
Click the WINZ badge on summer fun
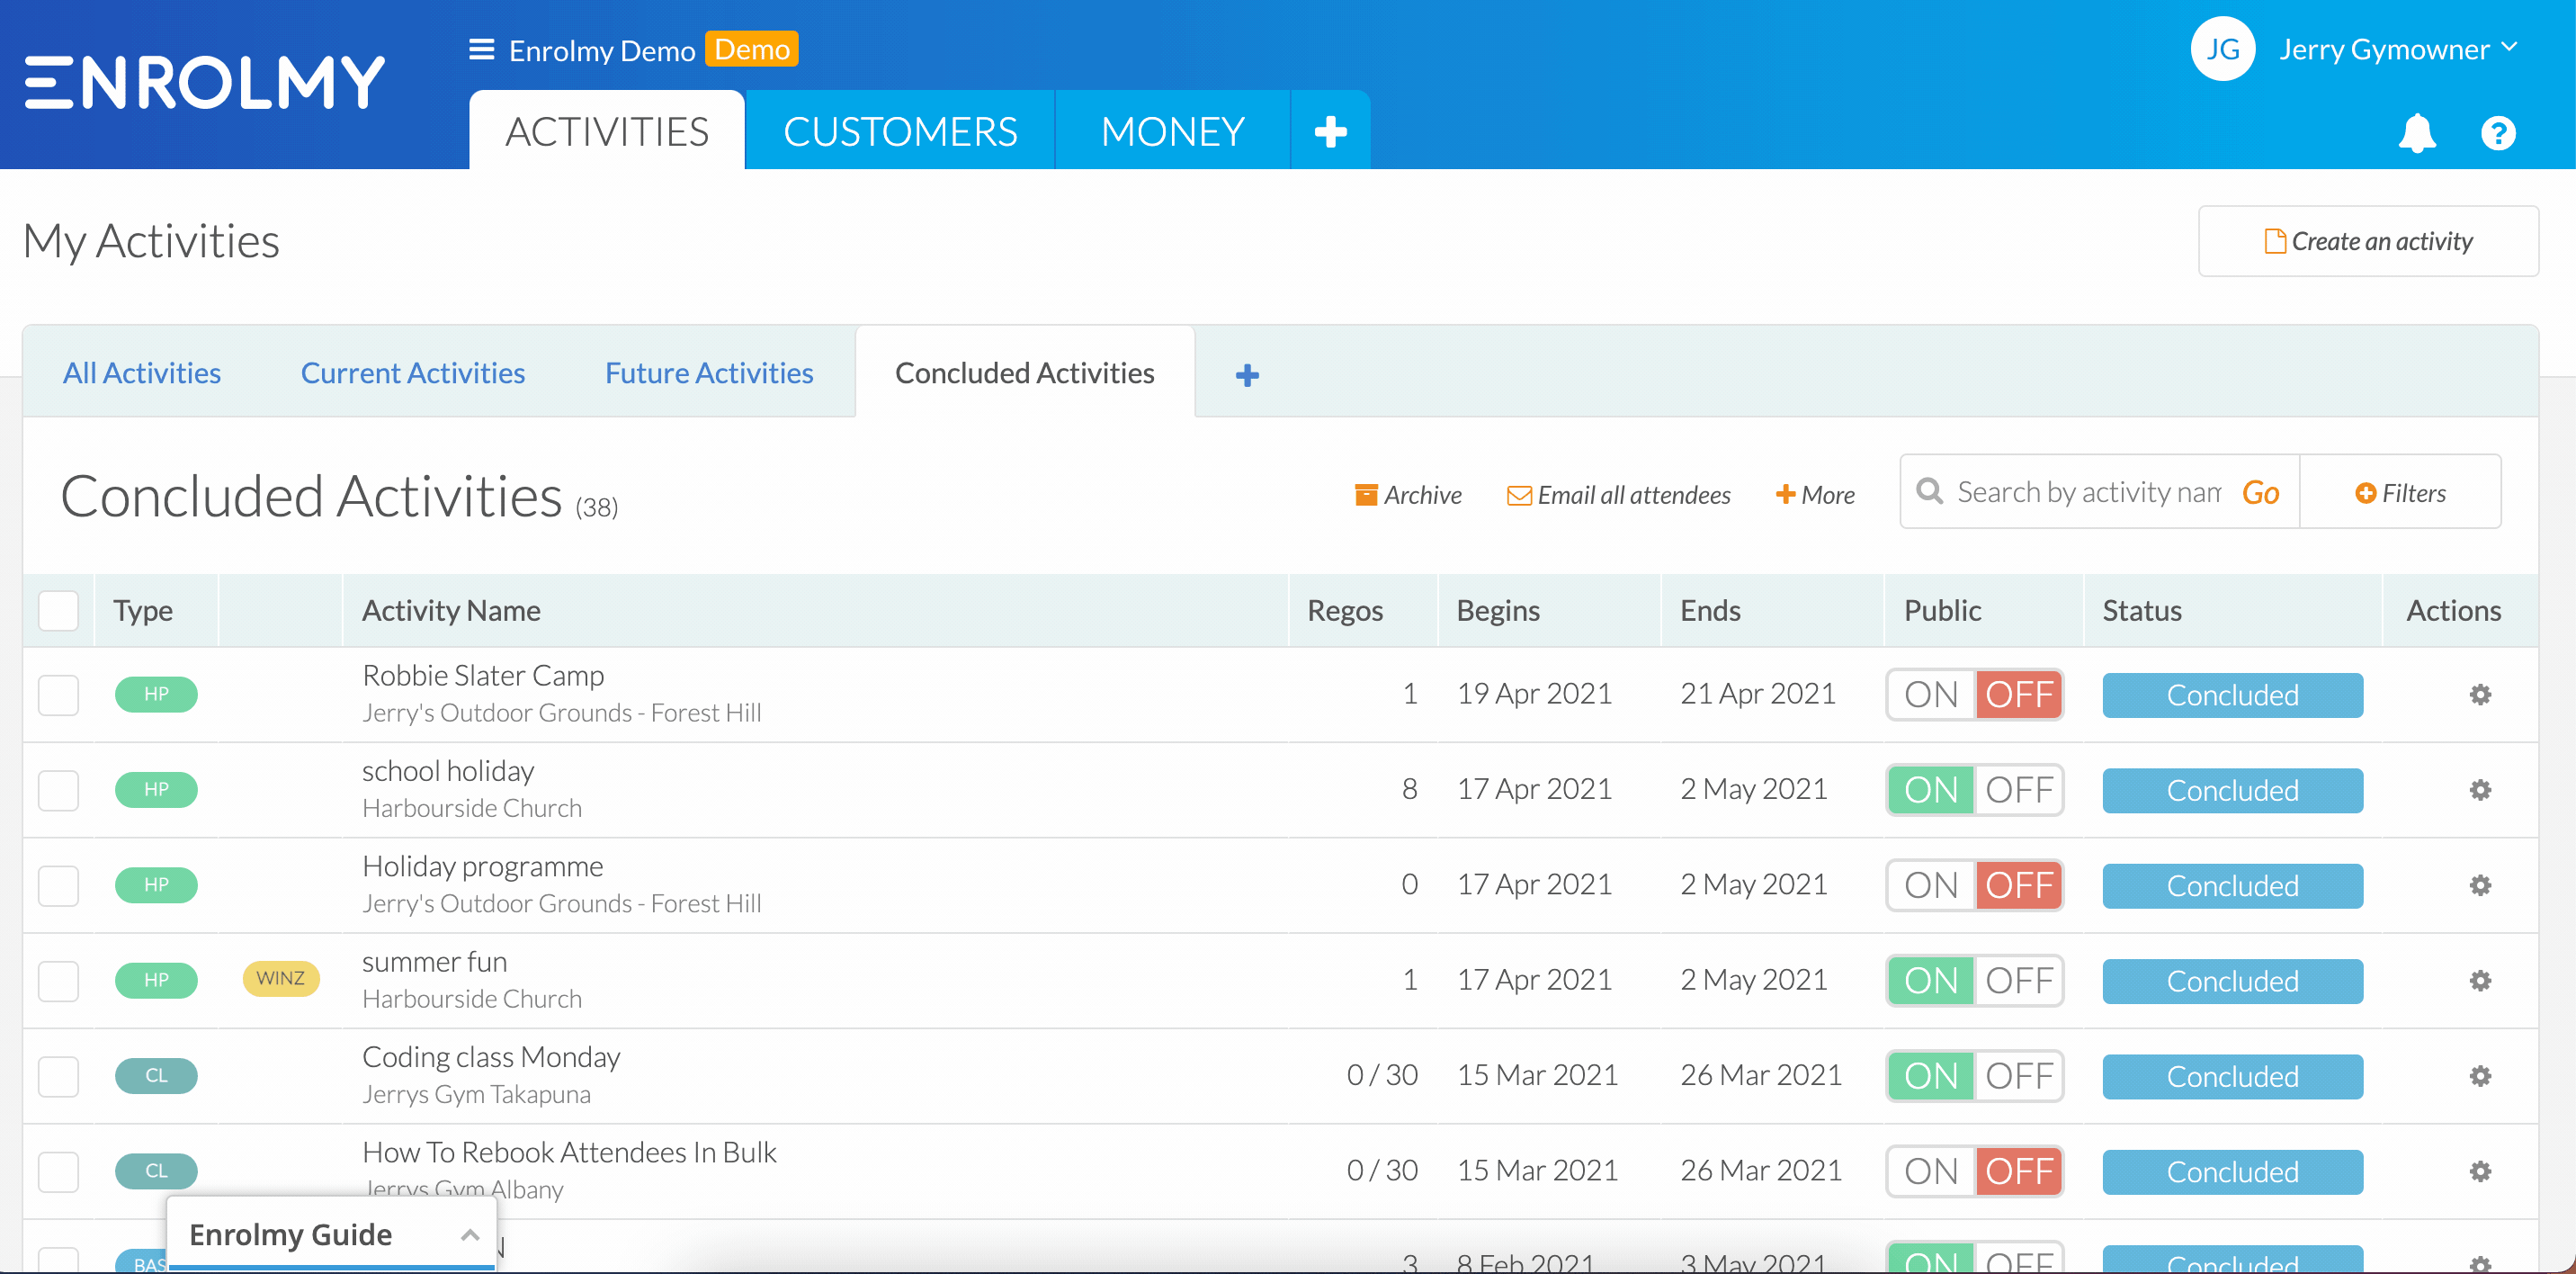point(281,979)
